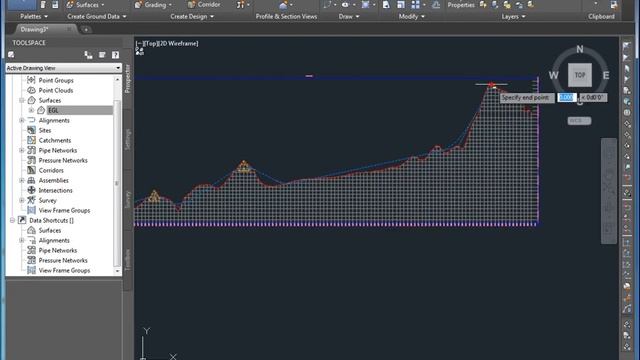
Task: Click the TOP face of ViewCube
Action: [580, 75]
